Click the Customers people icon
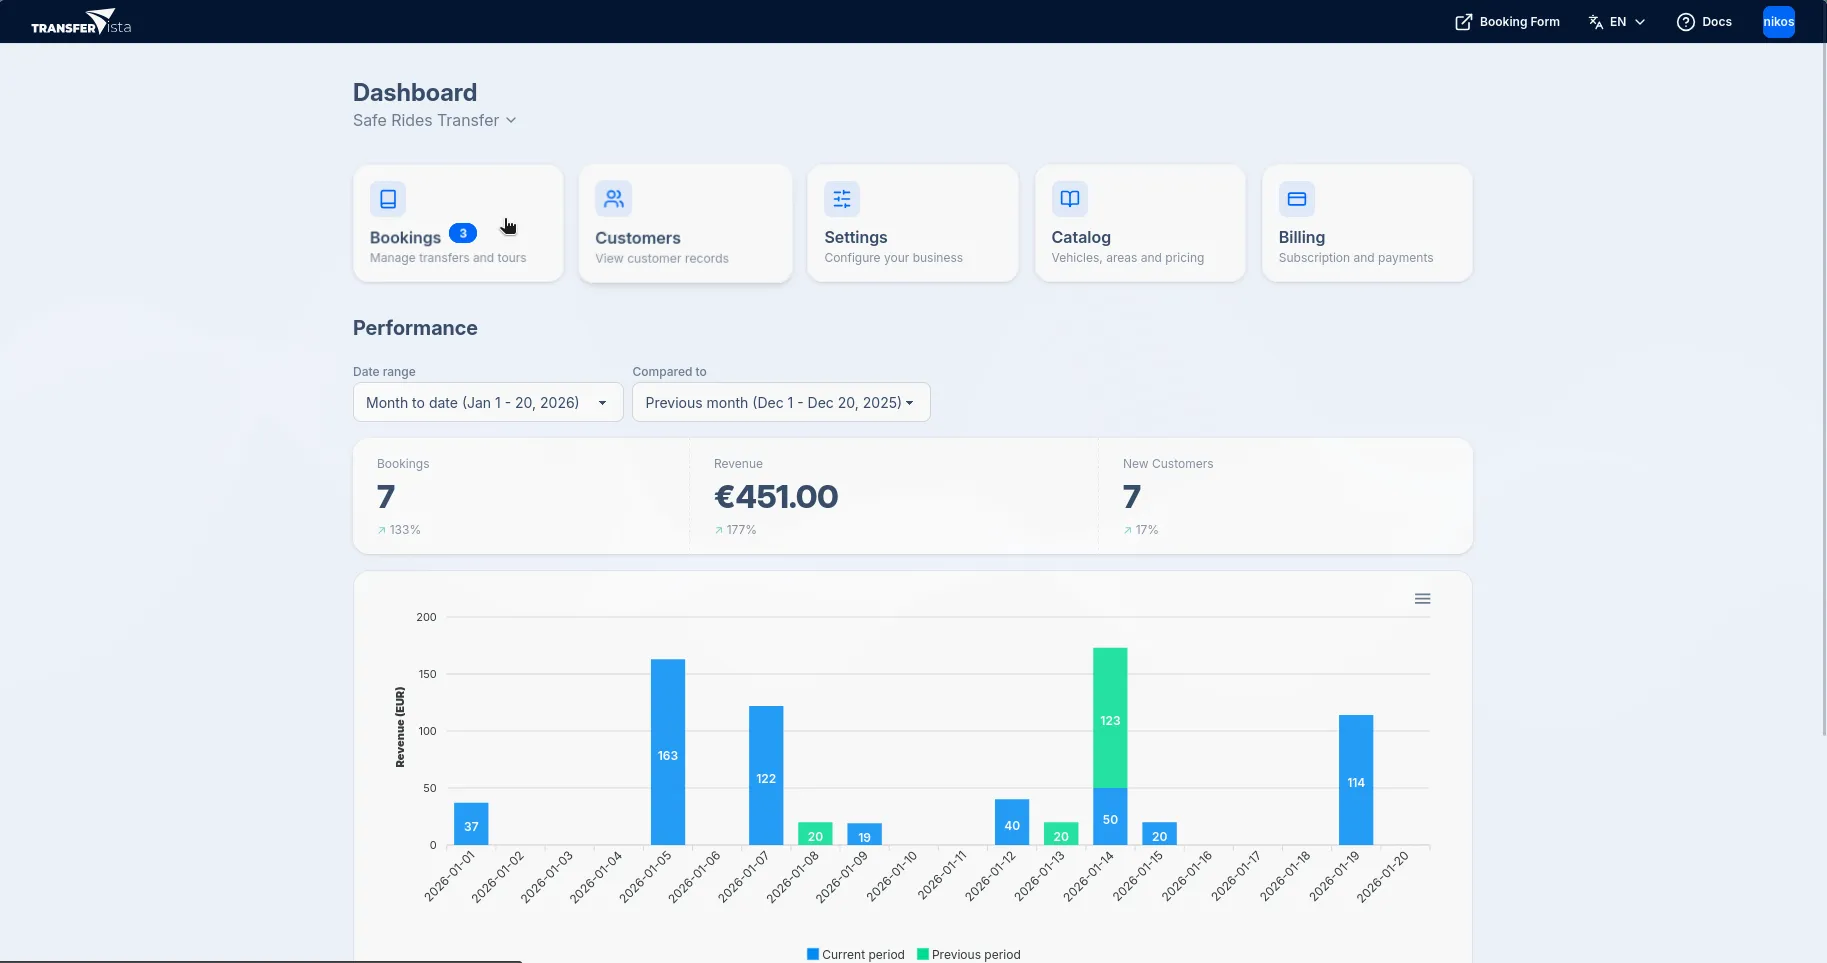1827x963 pixels. (x=614, y=198)
